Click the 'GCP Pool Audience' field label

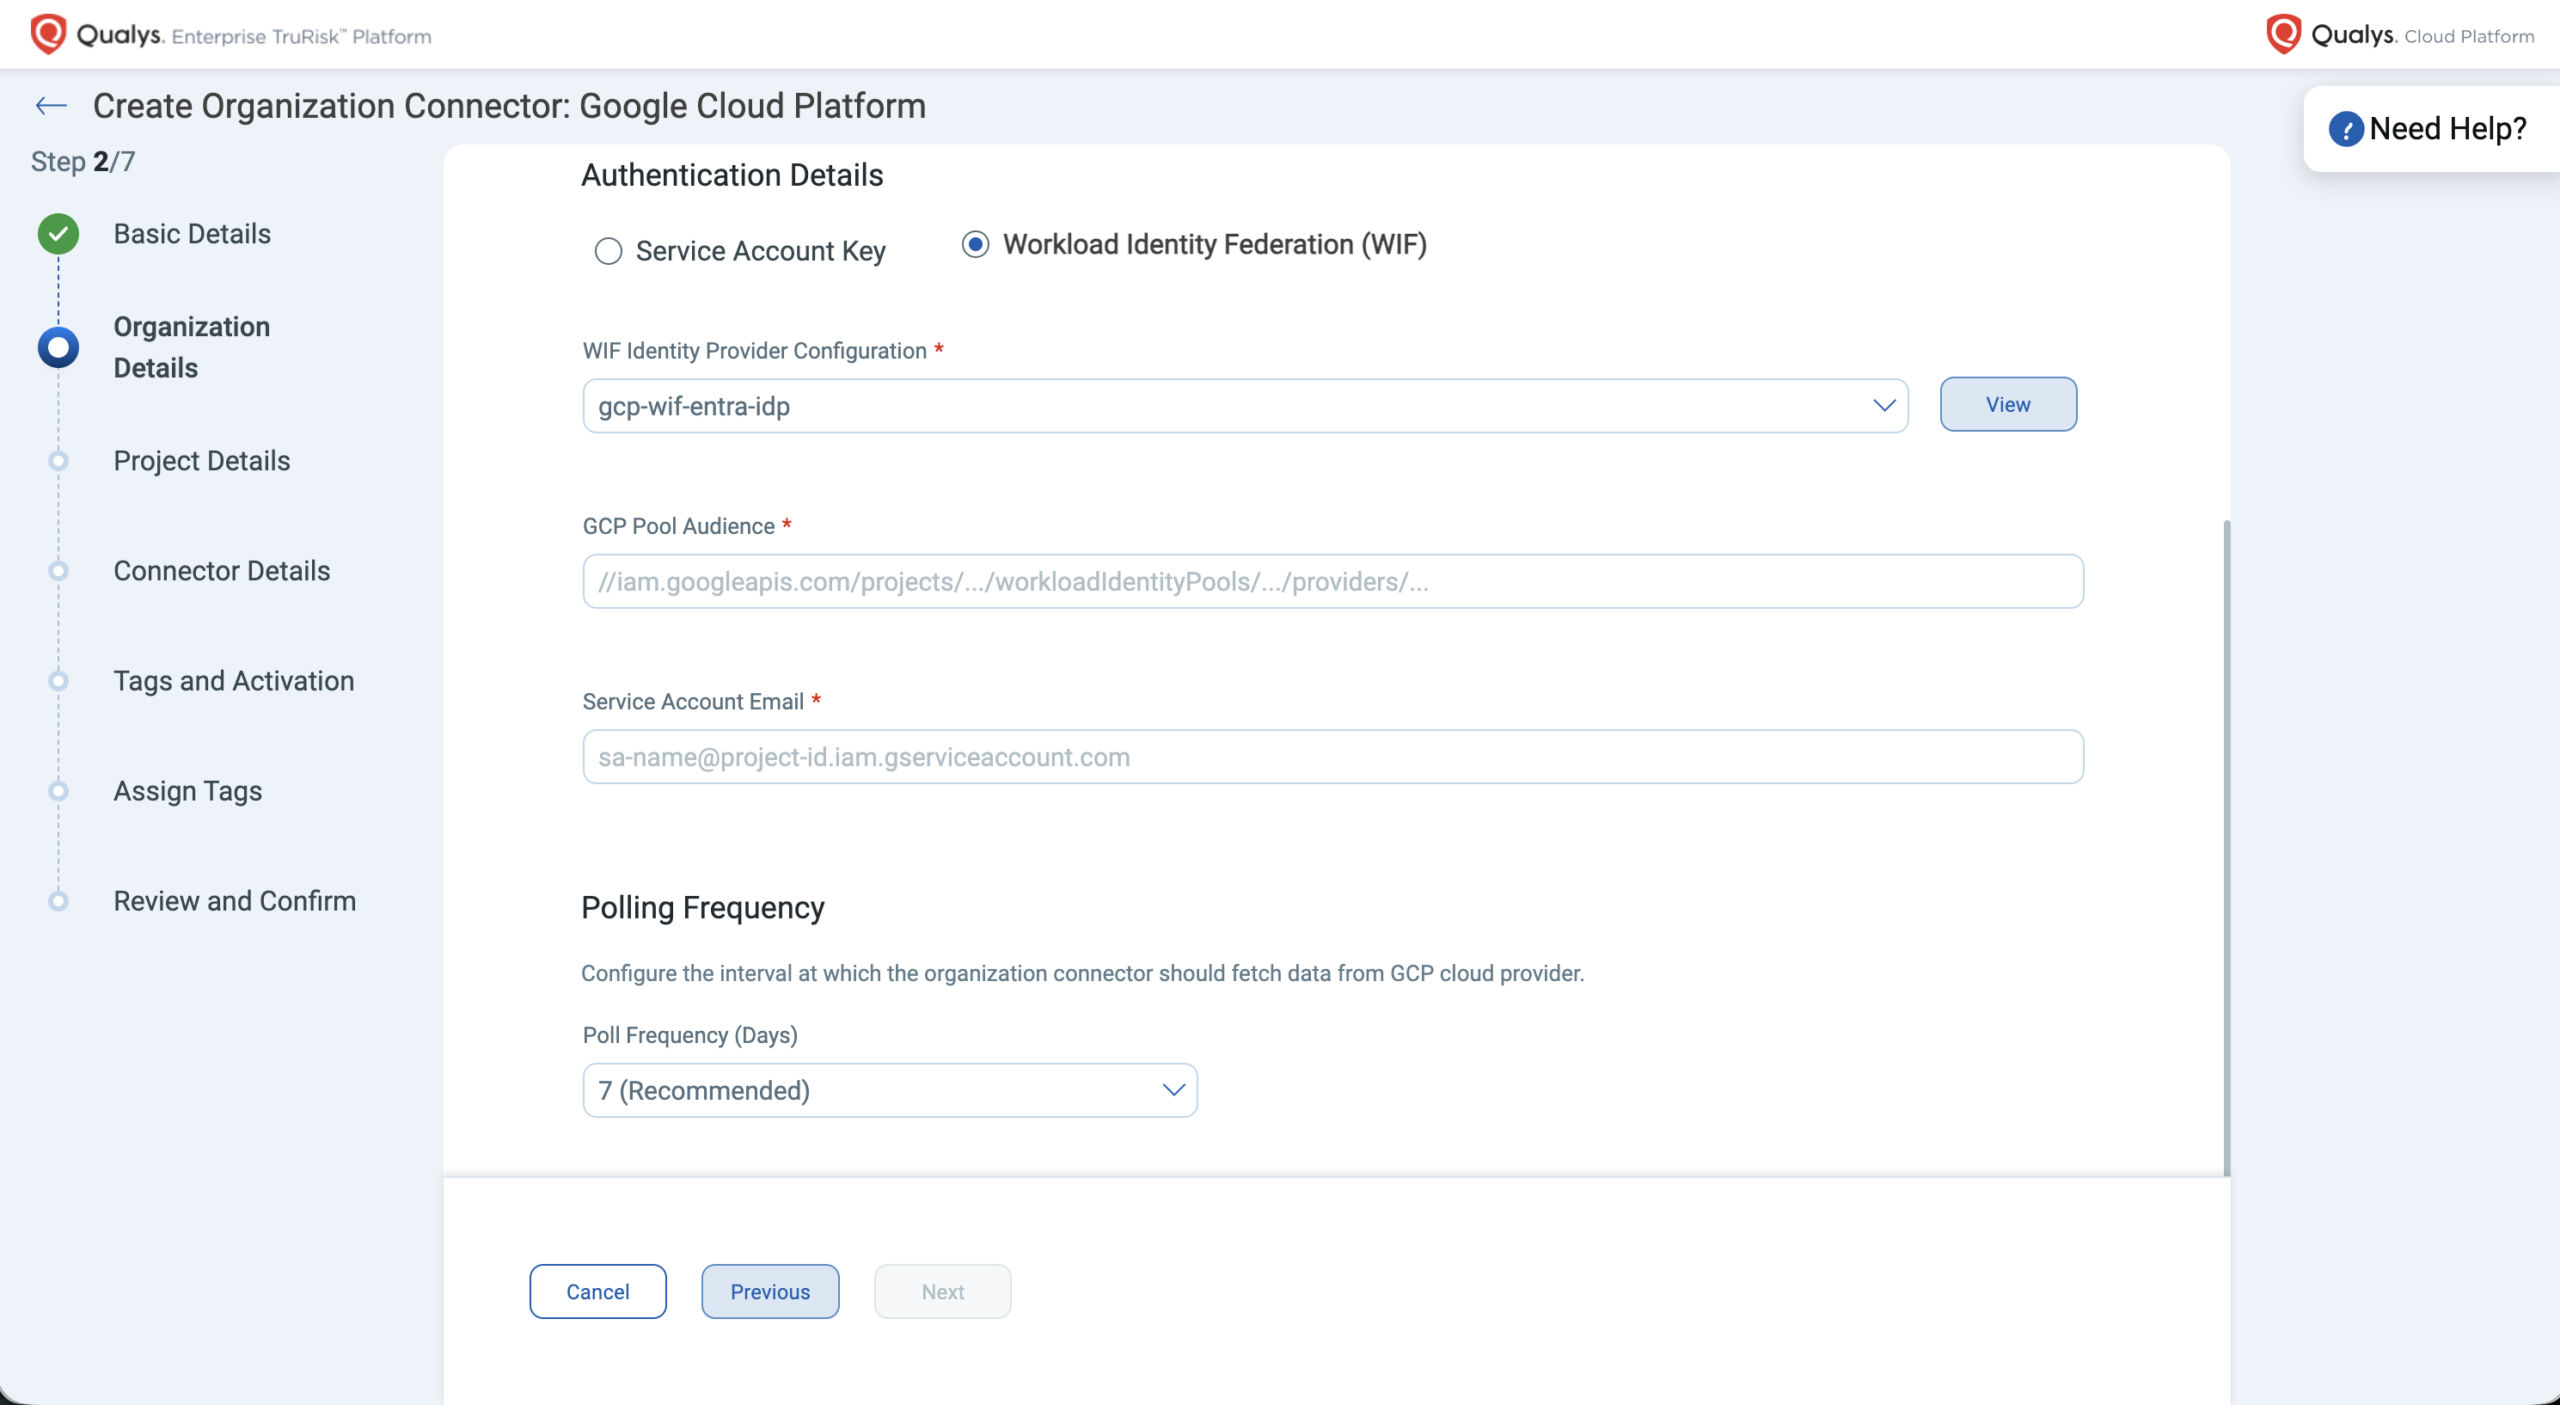coord(679,526)
